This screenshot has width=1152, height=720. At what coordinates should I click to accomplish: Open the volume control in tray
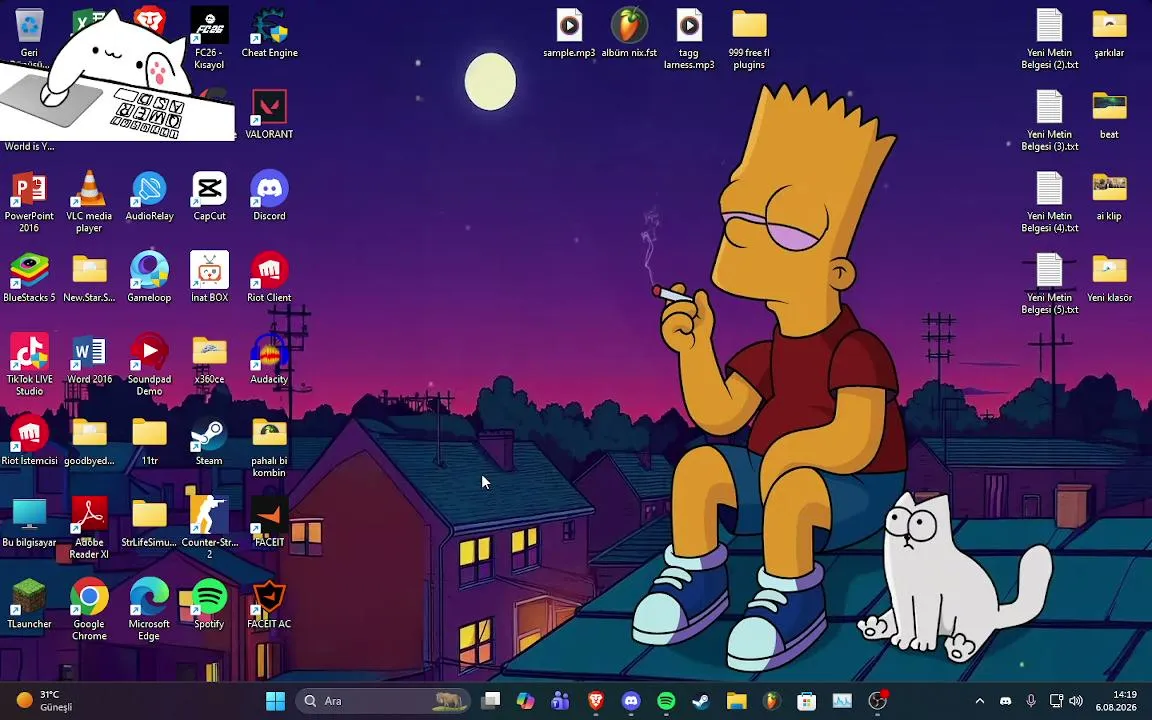(x=1076, y=701)
